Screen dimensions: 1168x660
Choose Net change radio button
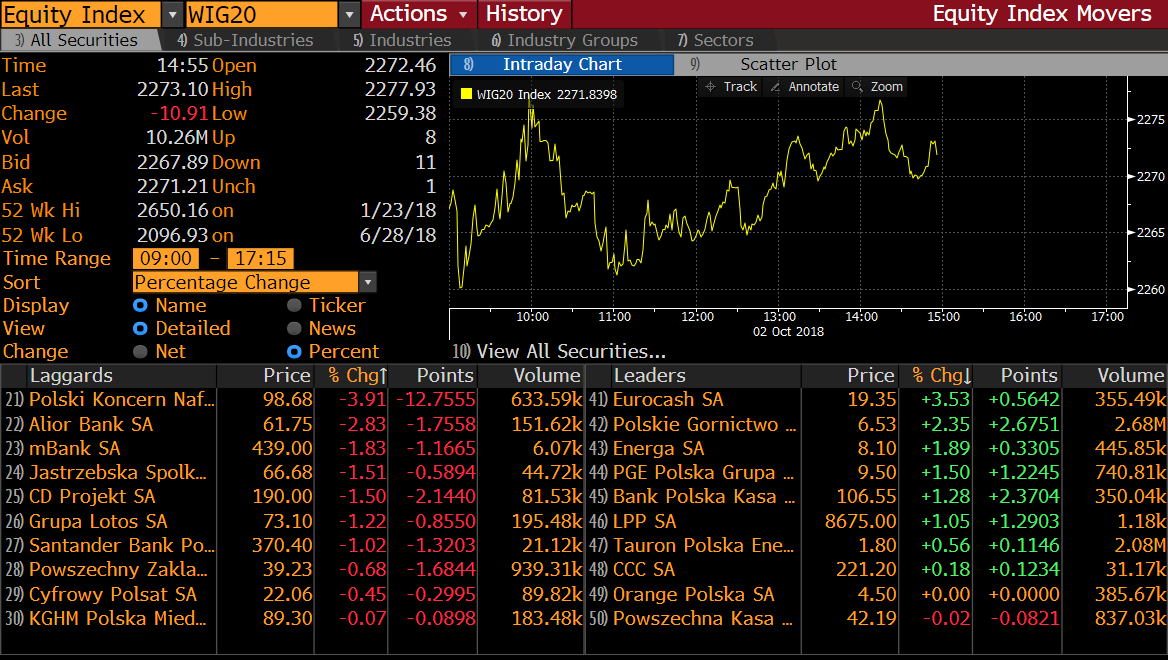pyautogui.click(x=140, y=352)
